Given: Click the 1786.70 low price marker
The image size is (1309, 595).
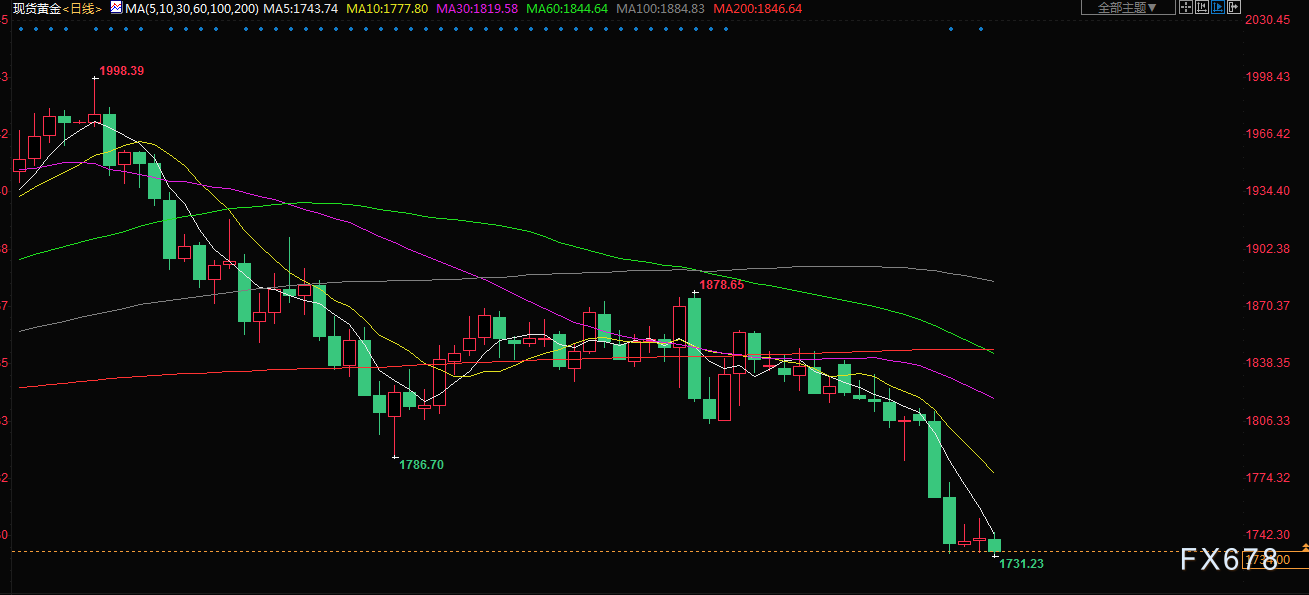Looking at the screenshot, I should (422, 464).
